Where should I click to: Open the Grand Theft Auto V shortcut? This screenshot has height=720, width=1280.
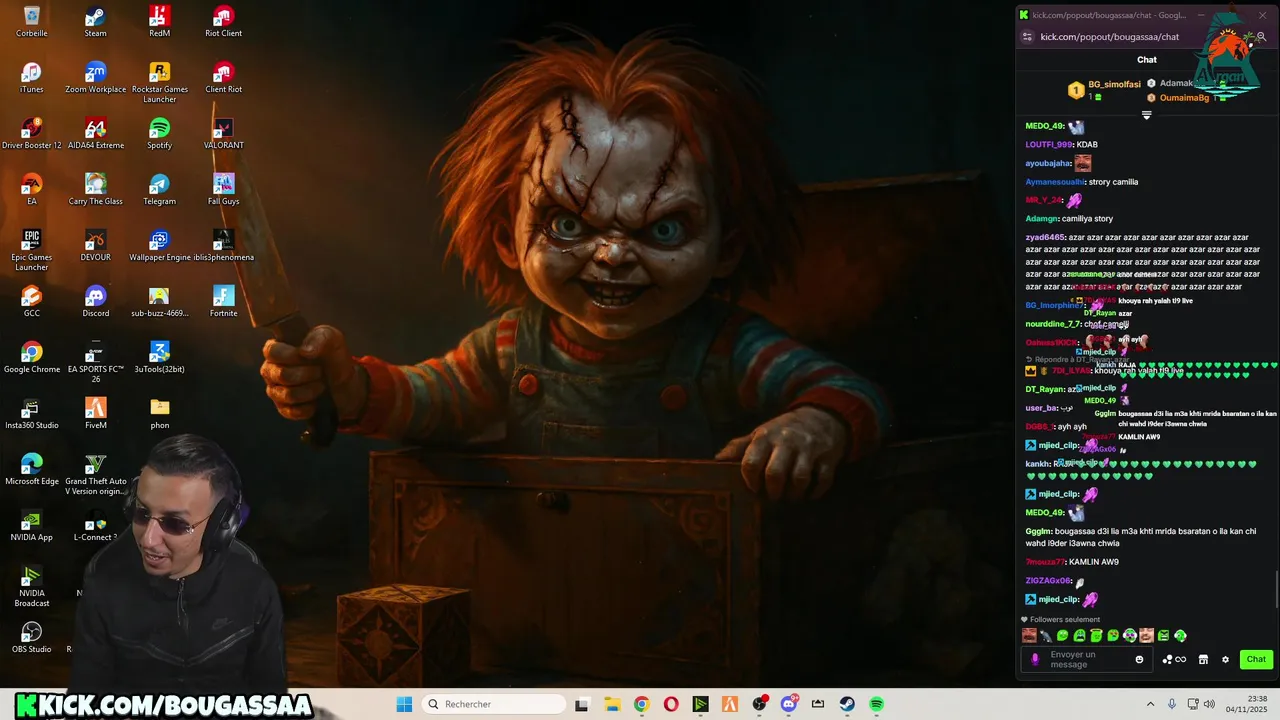pos(95,474)
